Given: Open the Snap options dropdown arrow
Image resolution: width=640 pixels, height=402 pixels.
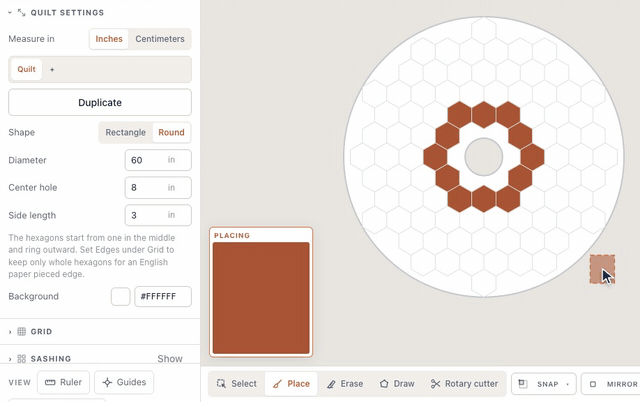Looking at the screenshot, I should click(x=567, y=384).
